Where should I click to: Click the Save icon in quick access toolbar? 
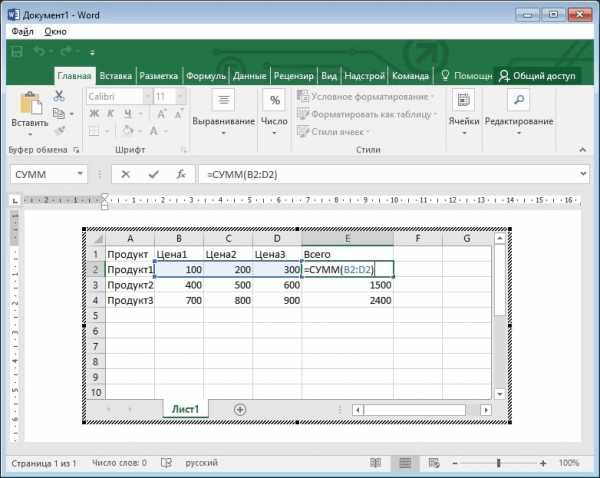click(17, 51)
